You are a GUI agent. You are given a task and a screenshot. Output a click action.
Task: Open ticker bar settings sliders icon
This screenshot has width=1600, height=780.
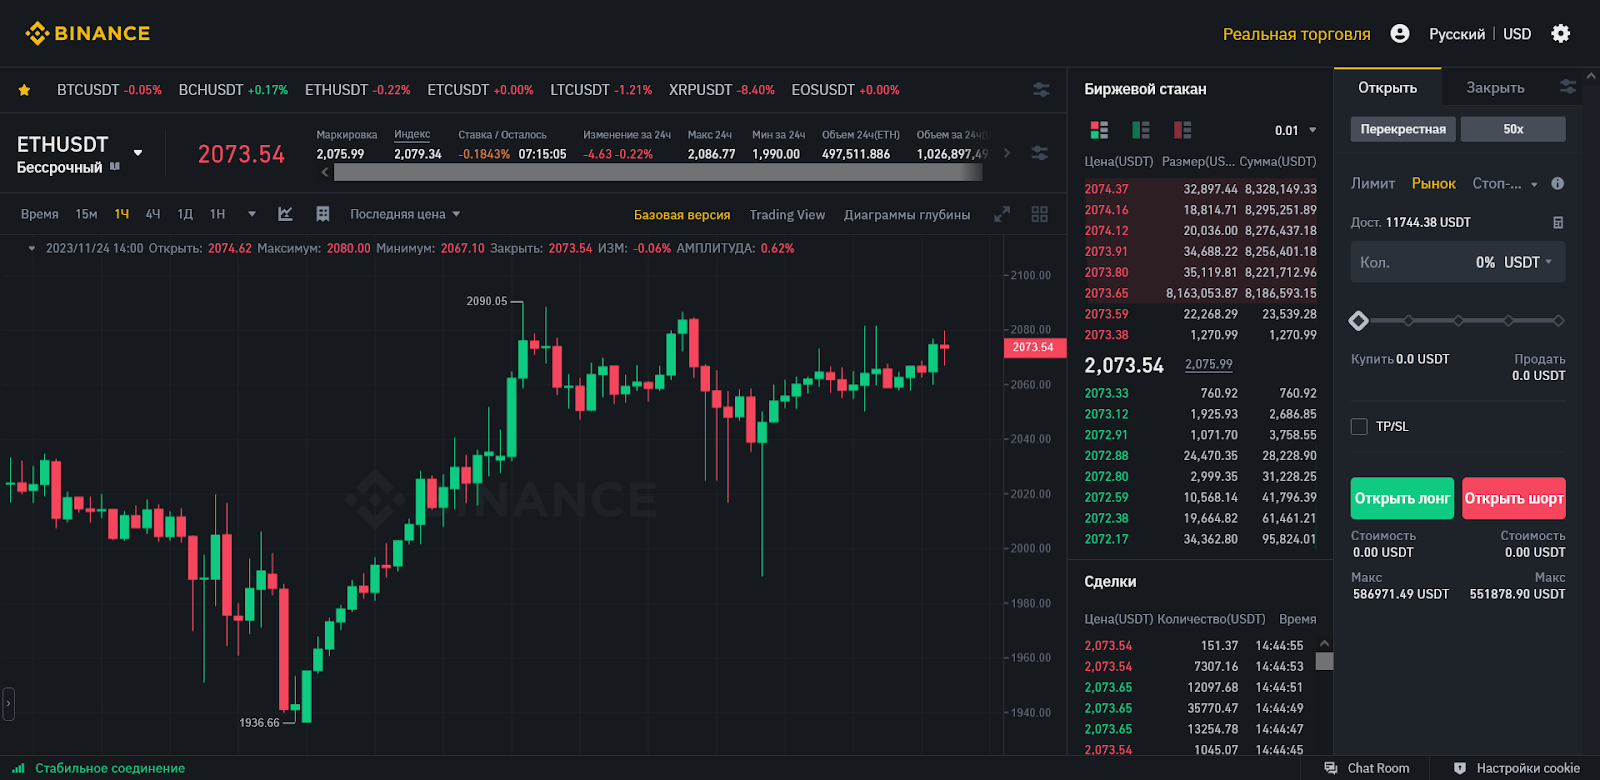click(x=1041, y=89)
